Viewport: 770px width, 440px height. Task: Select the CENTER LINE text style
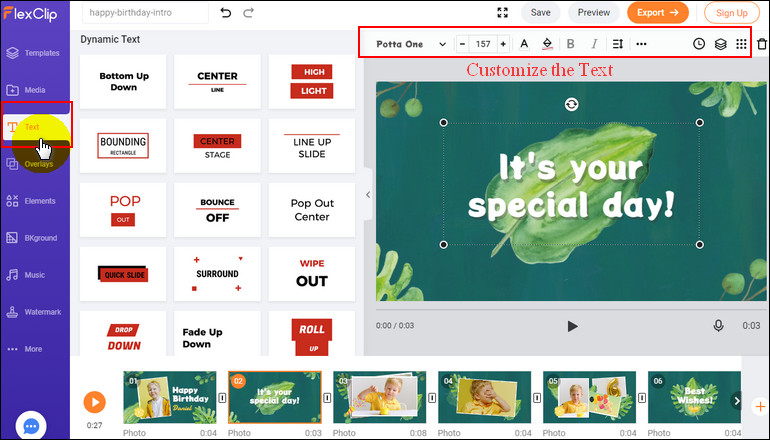click(x=218, y=82)
